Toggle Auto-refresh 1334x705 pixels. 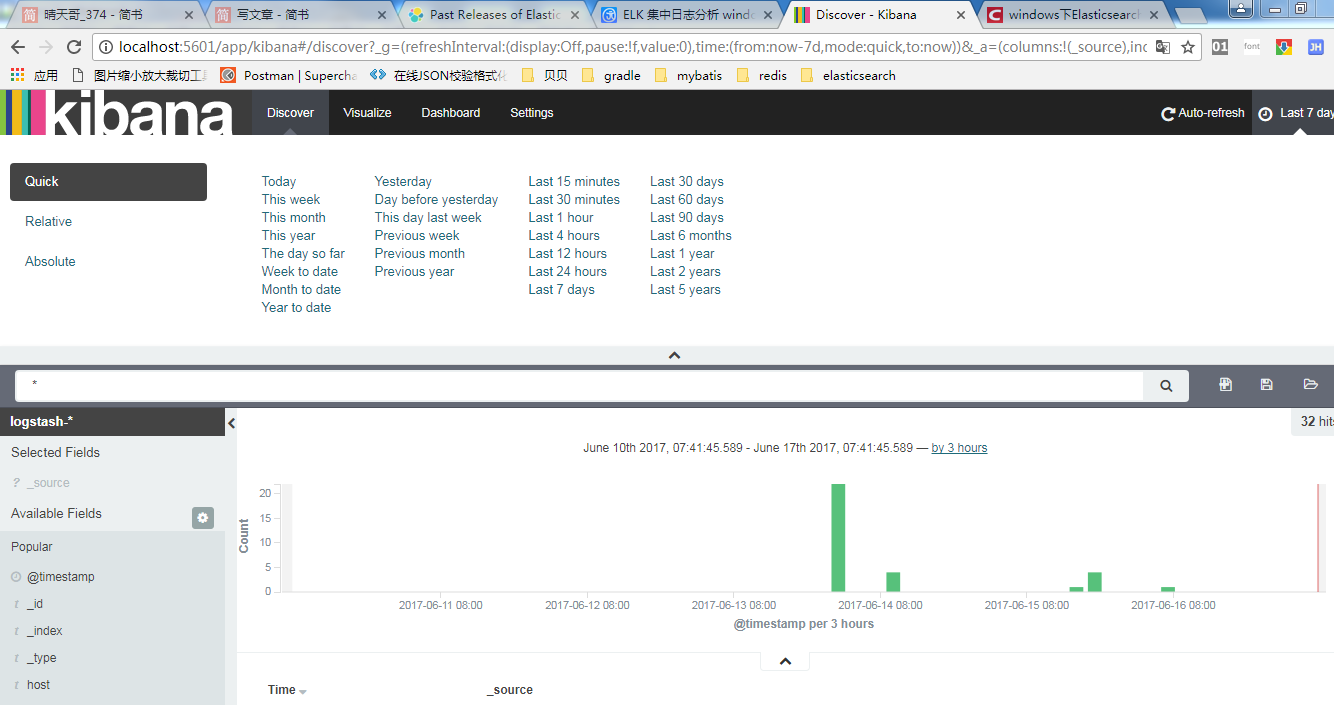(1203, 113)
